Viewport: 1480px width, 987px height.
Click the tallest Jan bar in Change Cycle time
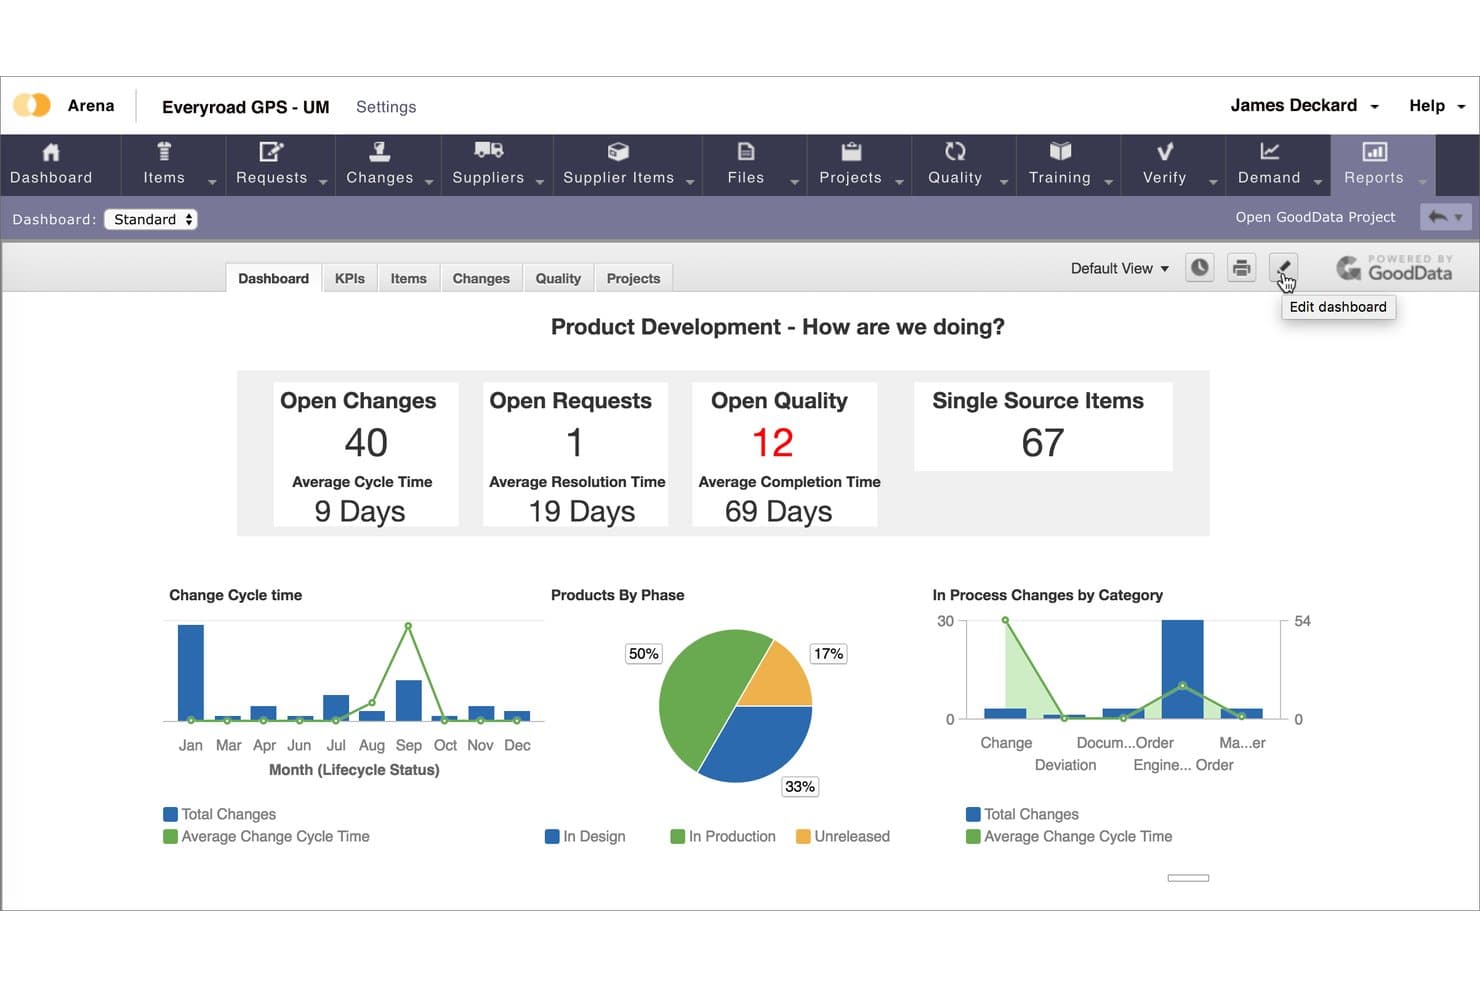[191, 672]
